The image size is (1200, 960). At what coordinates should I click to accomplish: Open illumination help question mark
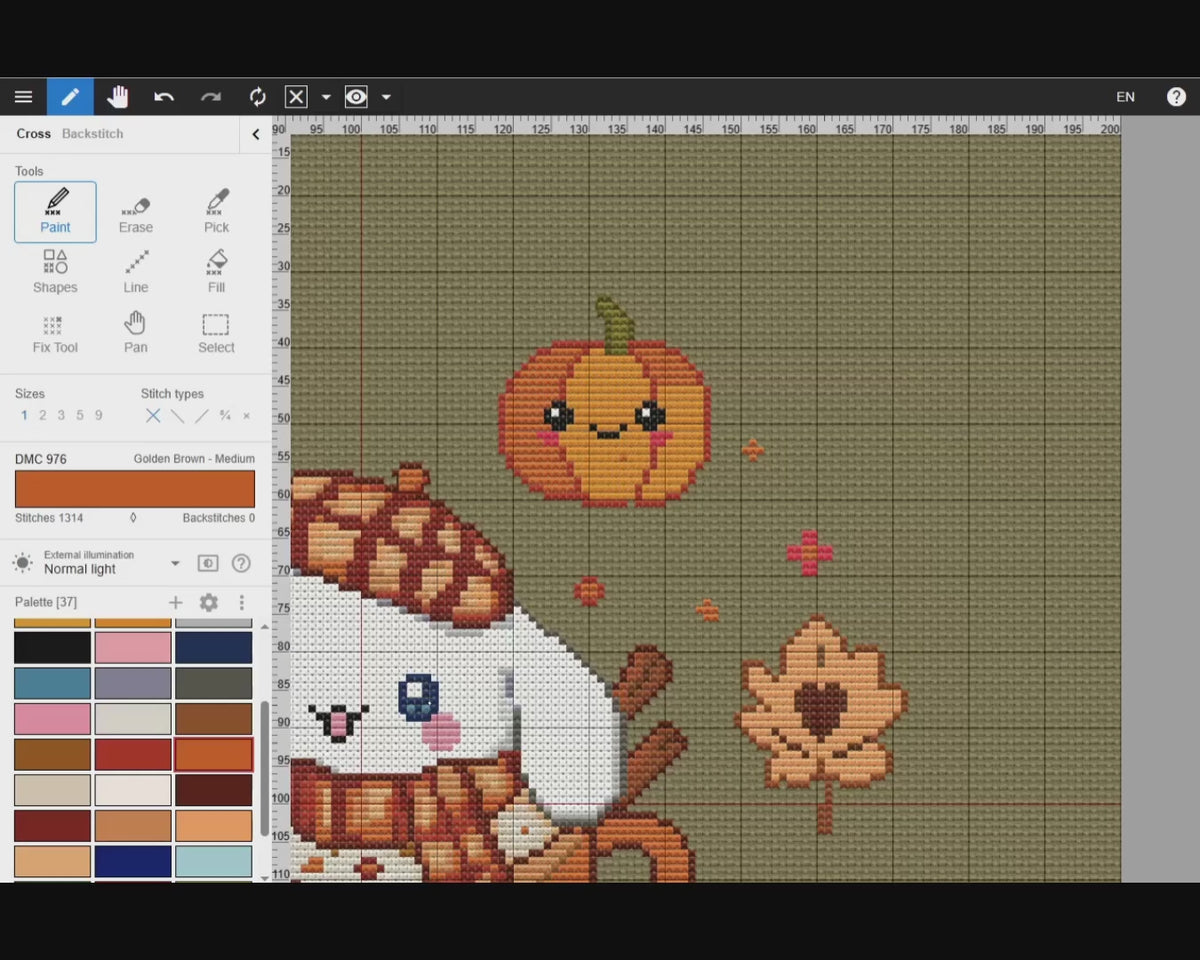tap(241, 563)
